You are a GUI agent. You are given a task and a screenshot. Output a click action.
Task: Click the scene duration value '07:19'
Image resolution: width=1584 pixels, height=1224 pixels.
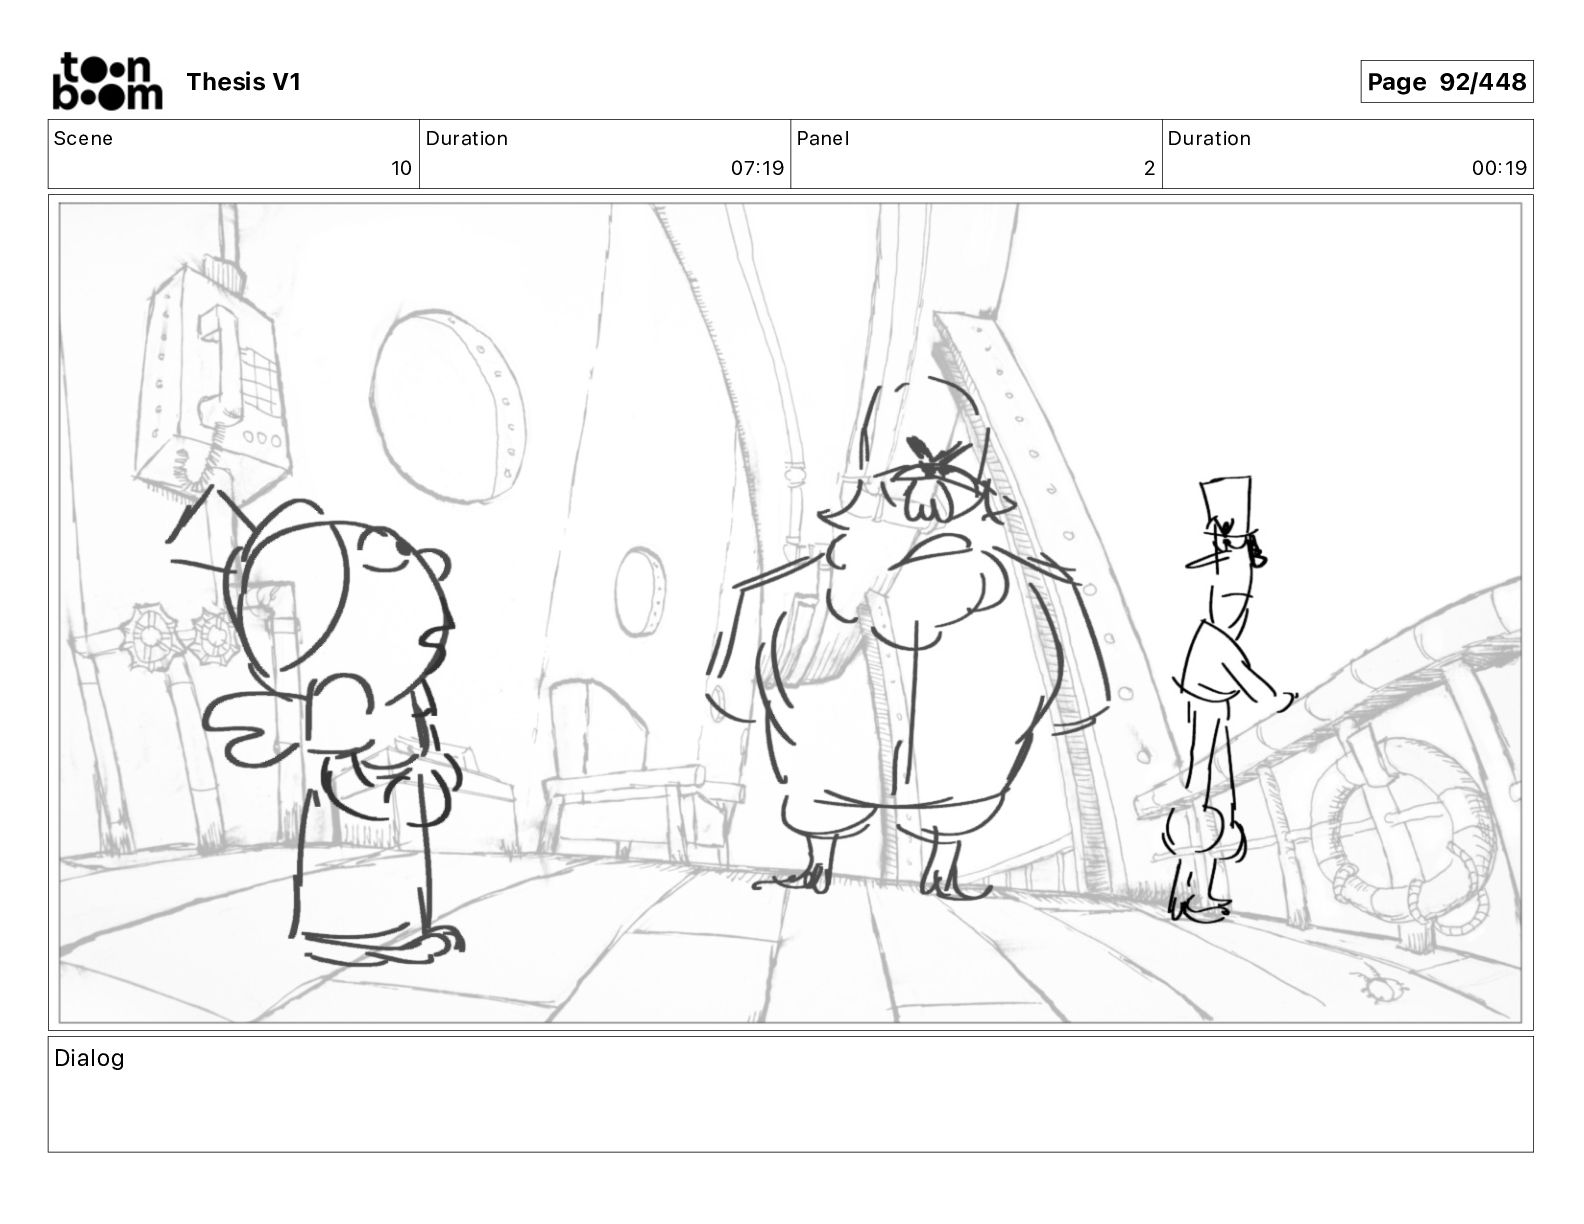tap(757, 168)
